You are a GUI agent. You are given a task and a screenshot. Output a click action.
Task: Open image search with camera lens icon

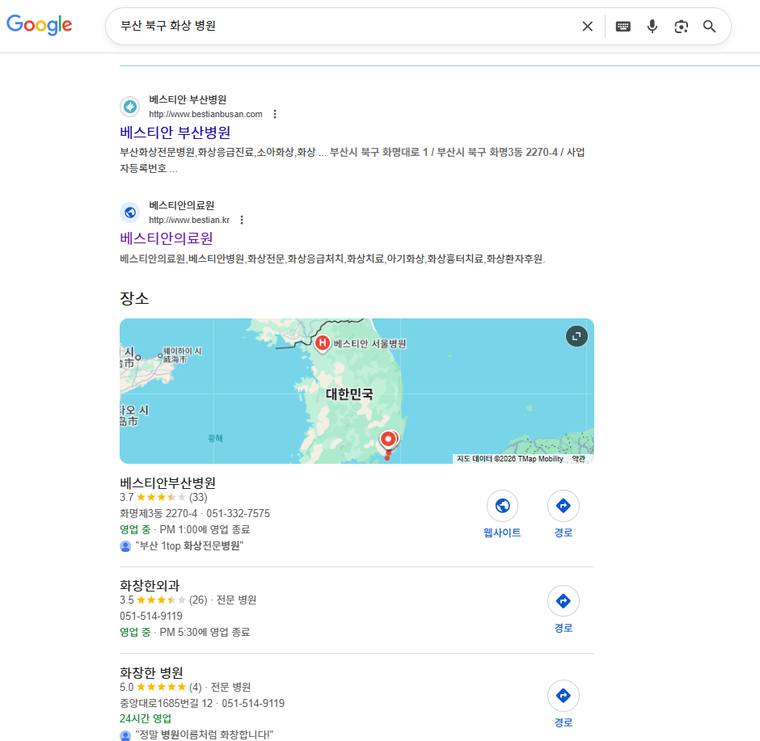point(681,26)
